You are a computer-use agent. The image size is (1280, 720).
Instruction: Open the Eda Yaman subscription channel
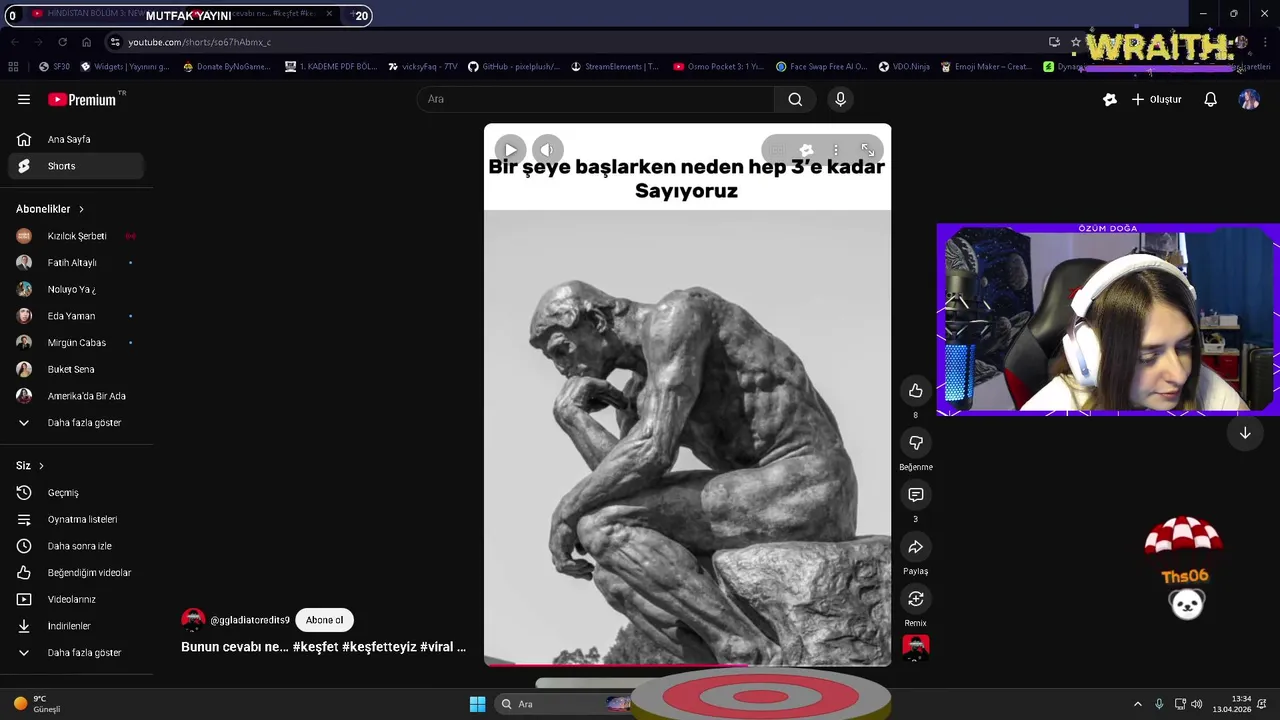click(76, 316)
